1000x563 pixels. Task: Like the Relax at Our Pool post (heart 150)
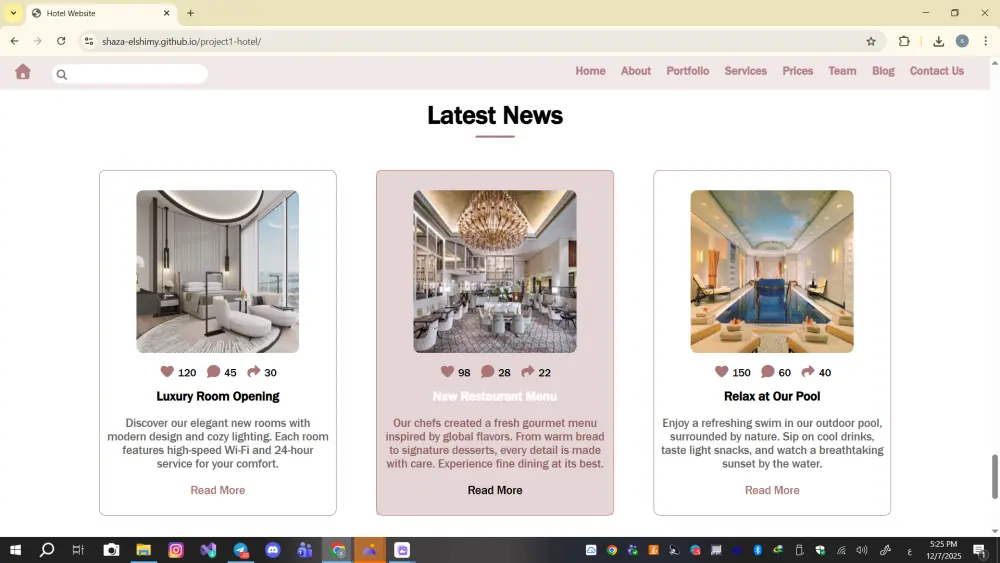721,371
